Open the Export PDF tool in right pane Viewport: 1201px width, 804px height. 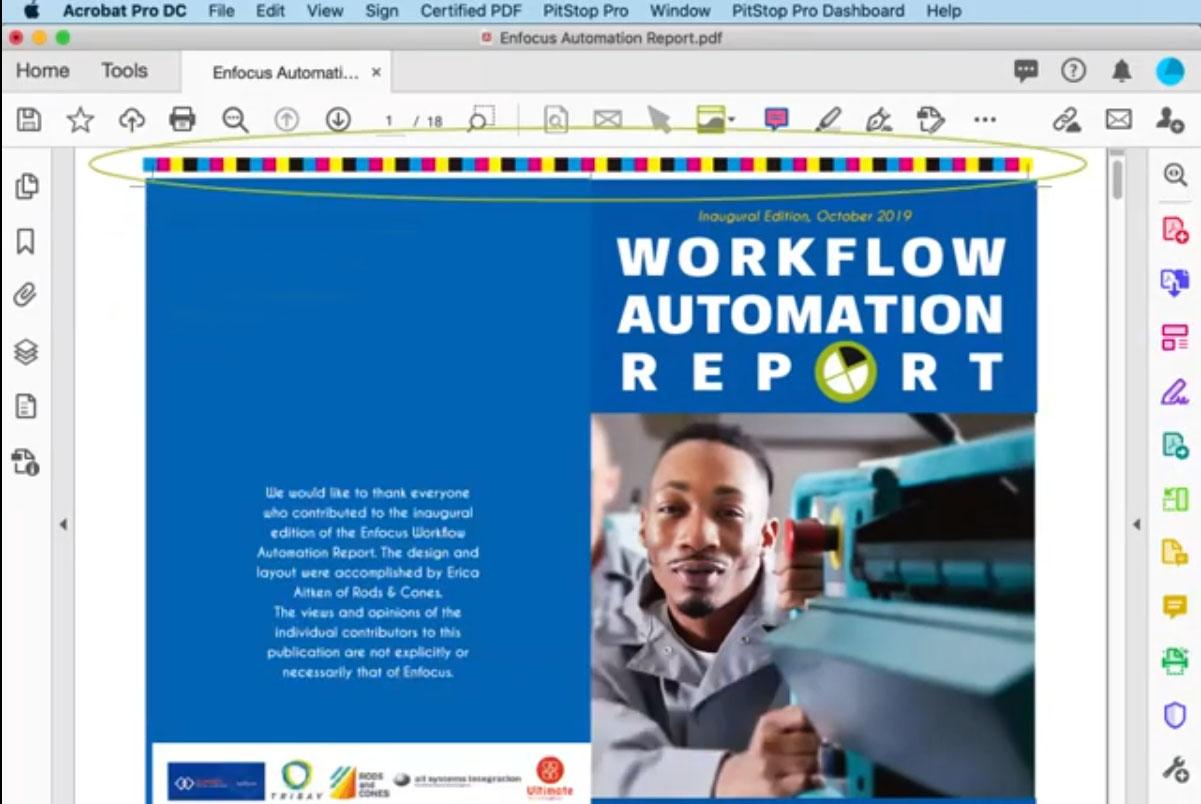pyautogui.click(x=1174, y=283)
